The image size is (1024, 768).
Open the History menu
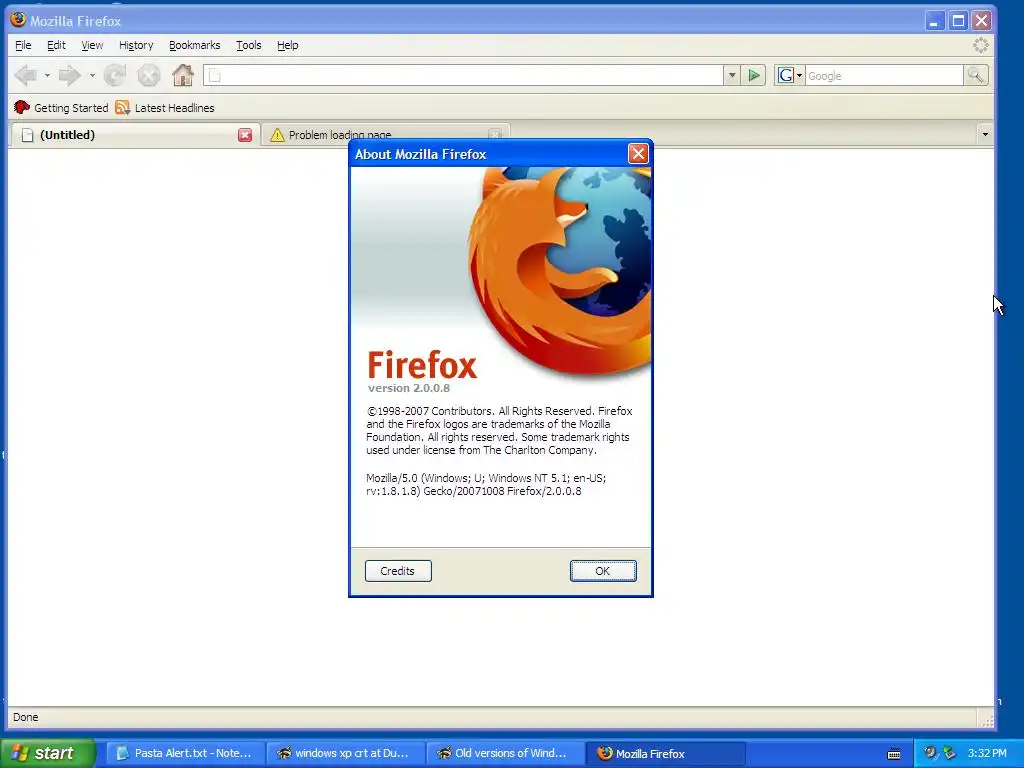pos(136,45)
